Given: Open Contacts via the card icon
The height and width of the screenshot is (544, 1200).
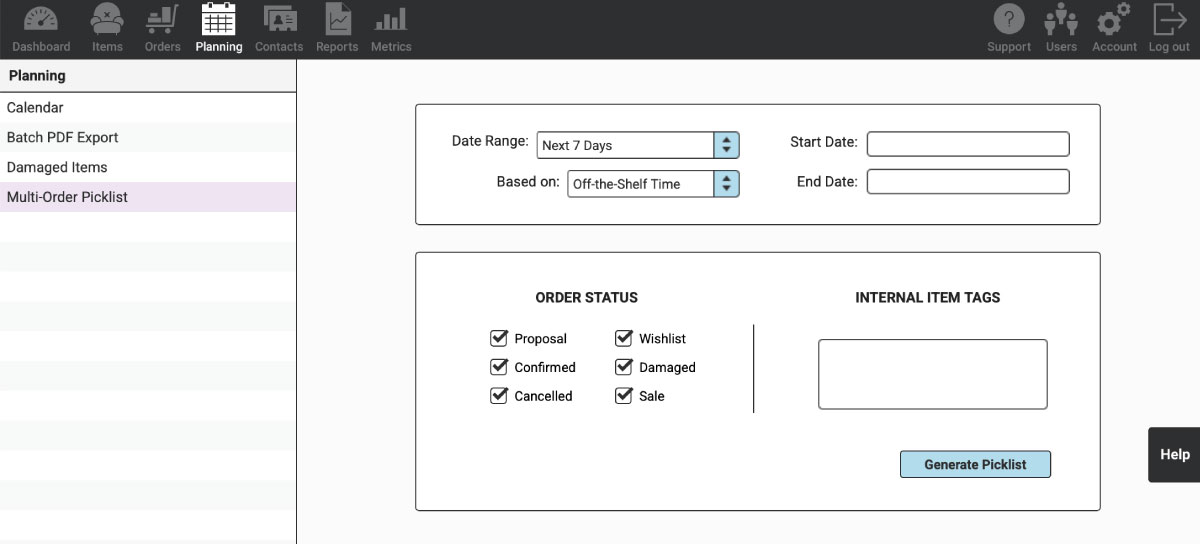Looking at the screenshot, I should pyautogui.click(x=279, y=20).
